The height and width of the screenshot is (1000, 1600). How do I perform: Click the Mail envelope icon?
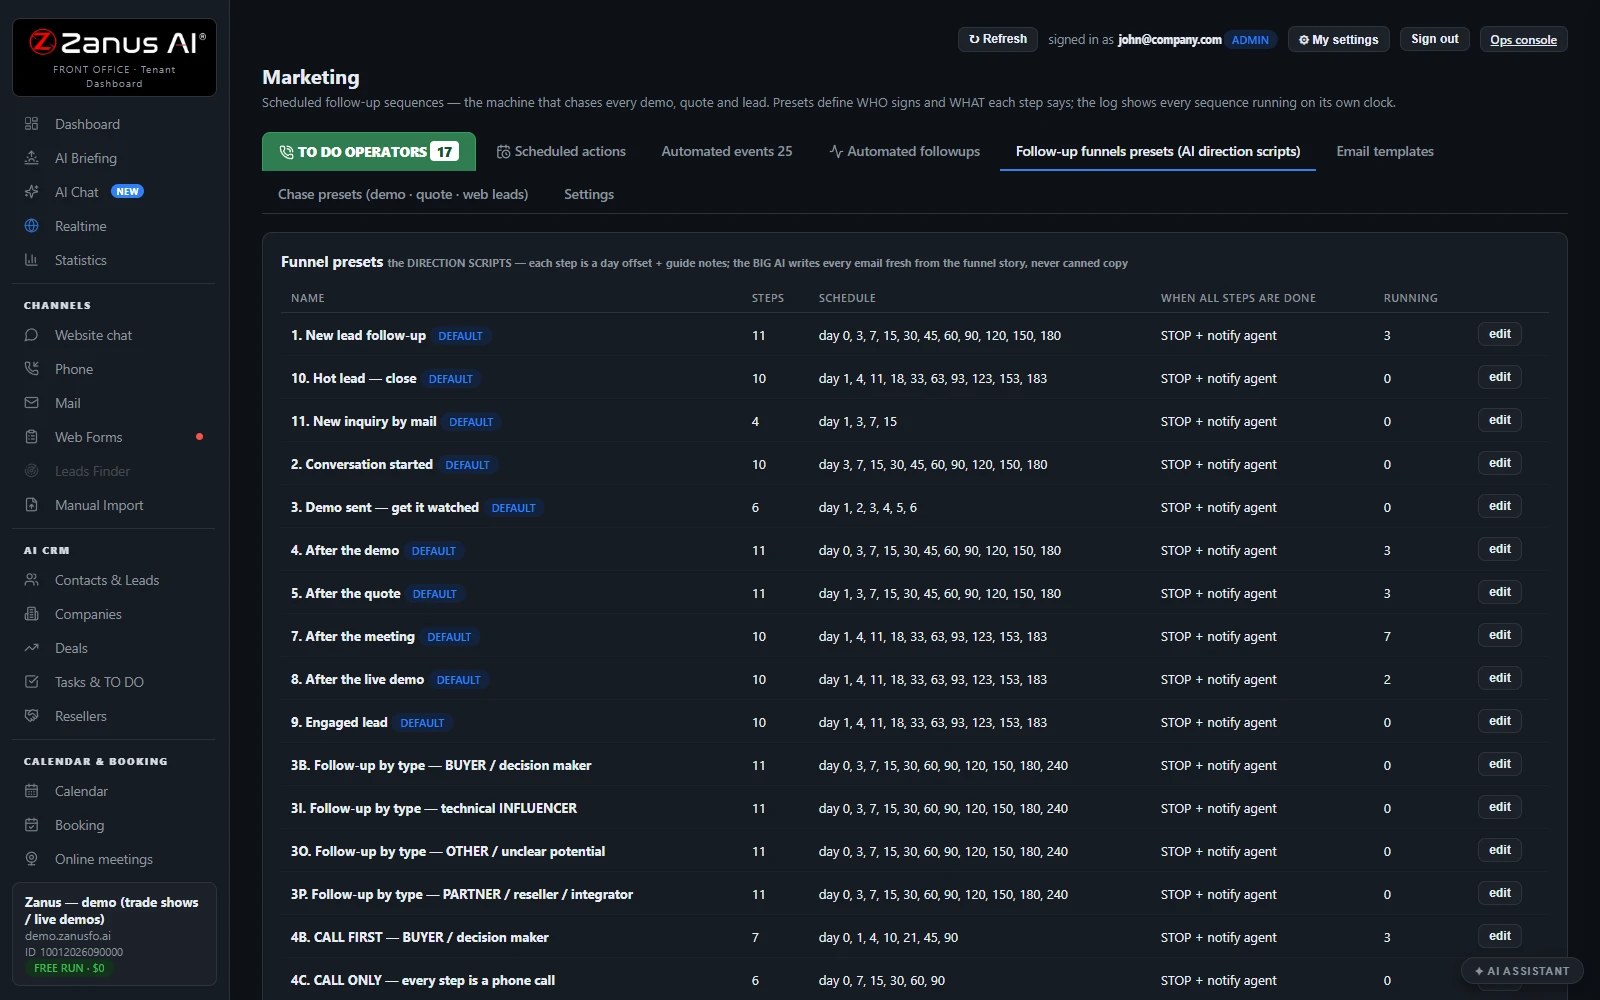coord(31,403)
